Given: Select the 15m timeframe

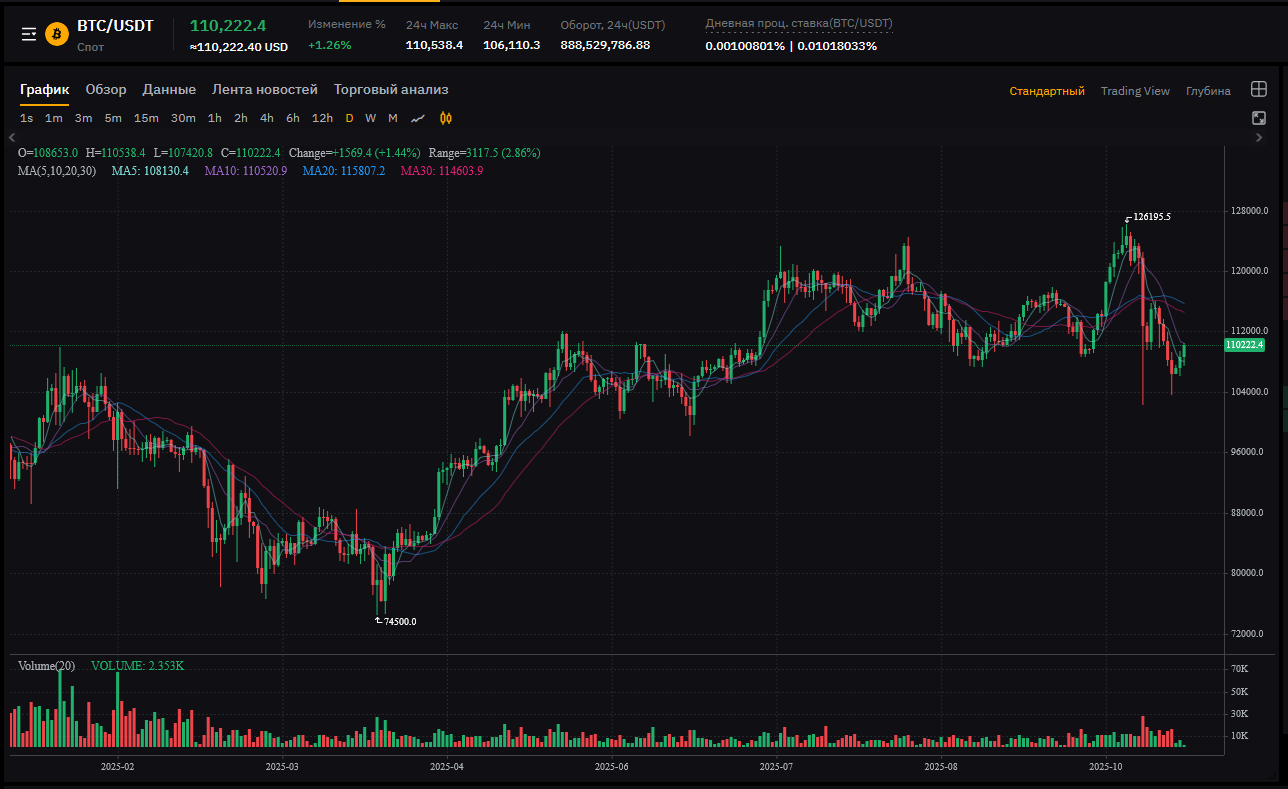Looking at the screenshot, I should (x=146, y=118).
